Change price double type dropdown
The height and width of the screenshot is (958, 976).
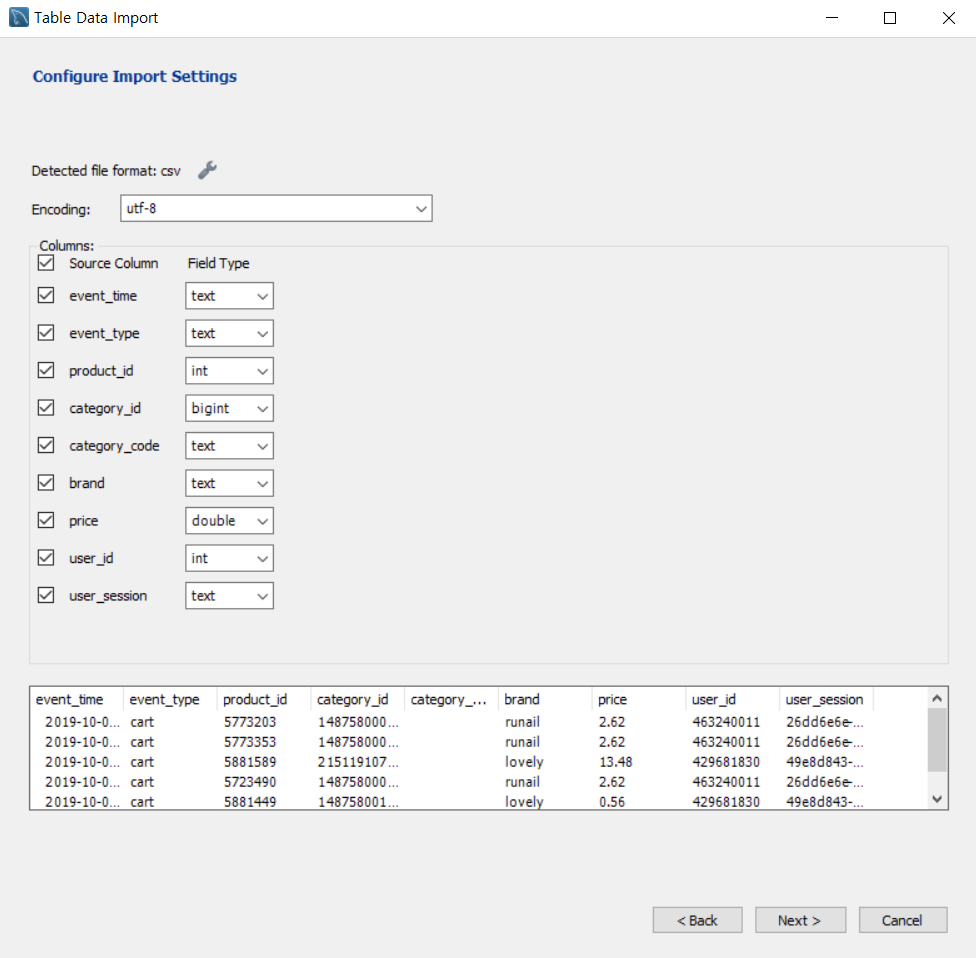[229, 520]
